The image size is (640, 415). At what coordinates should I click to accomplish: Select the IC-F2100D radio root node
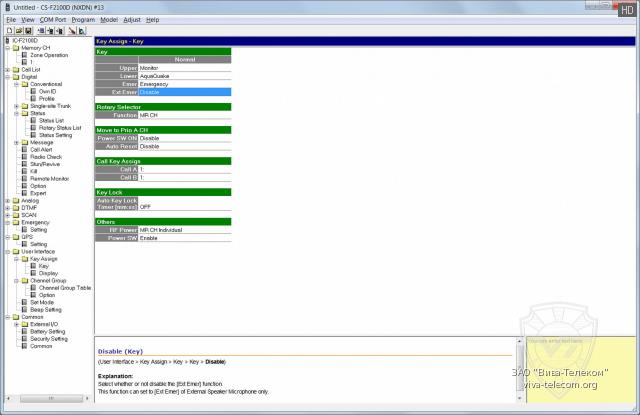(25, 40)
